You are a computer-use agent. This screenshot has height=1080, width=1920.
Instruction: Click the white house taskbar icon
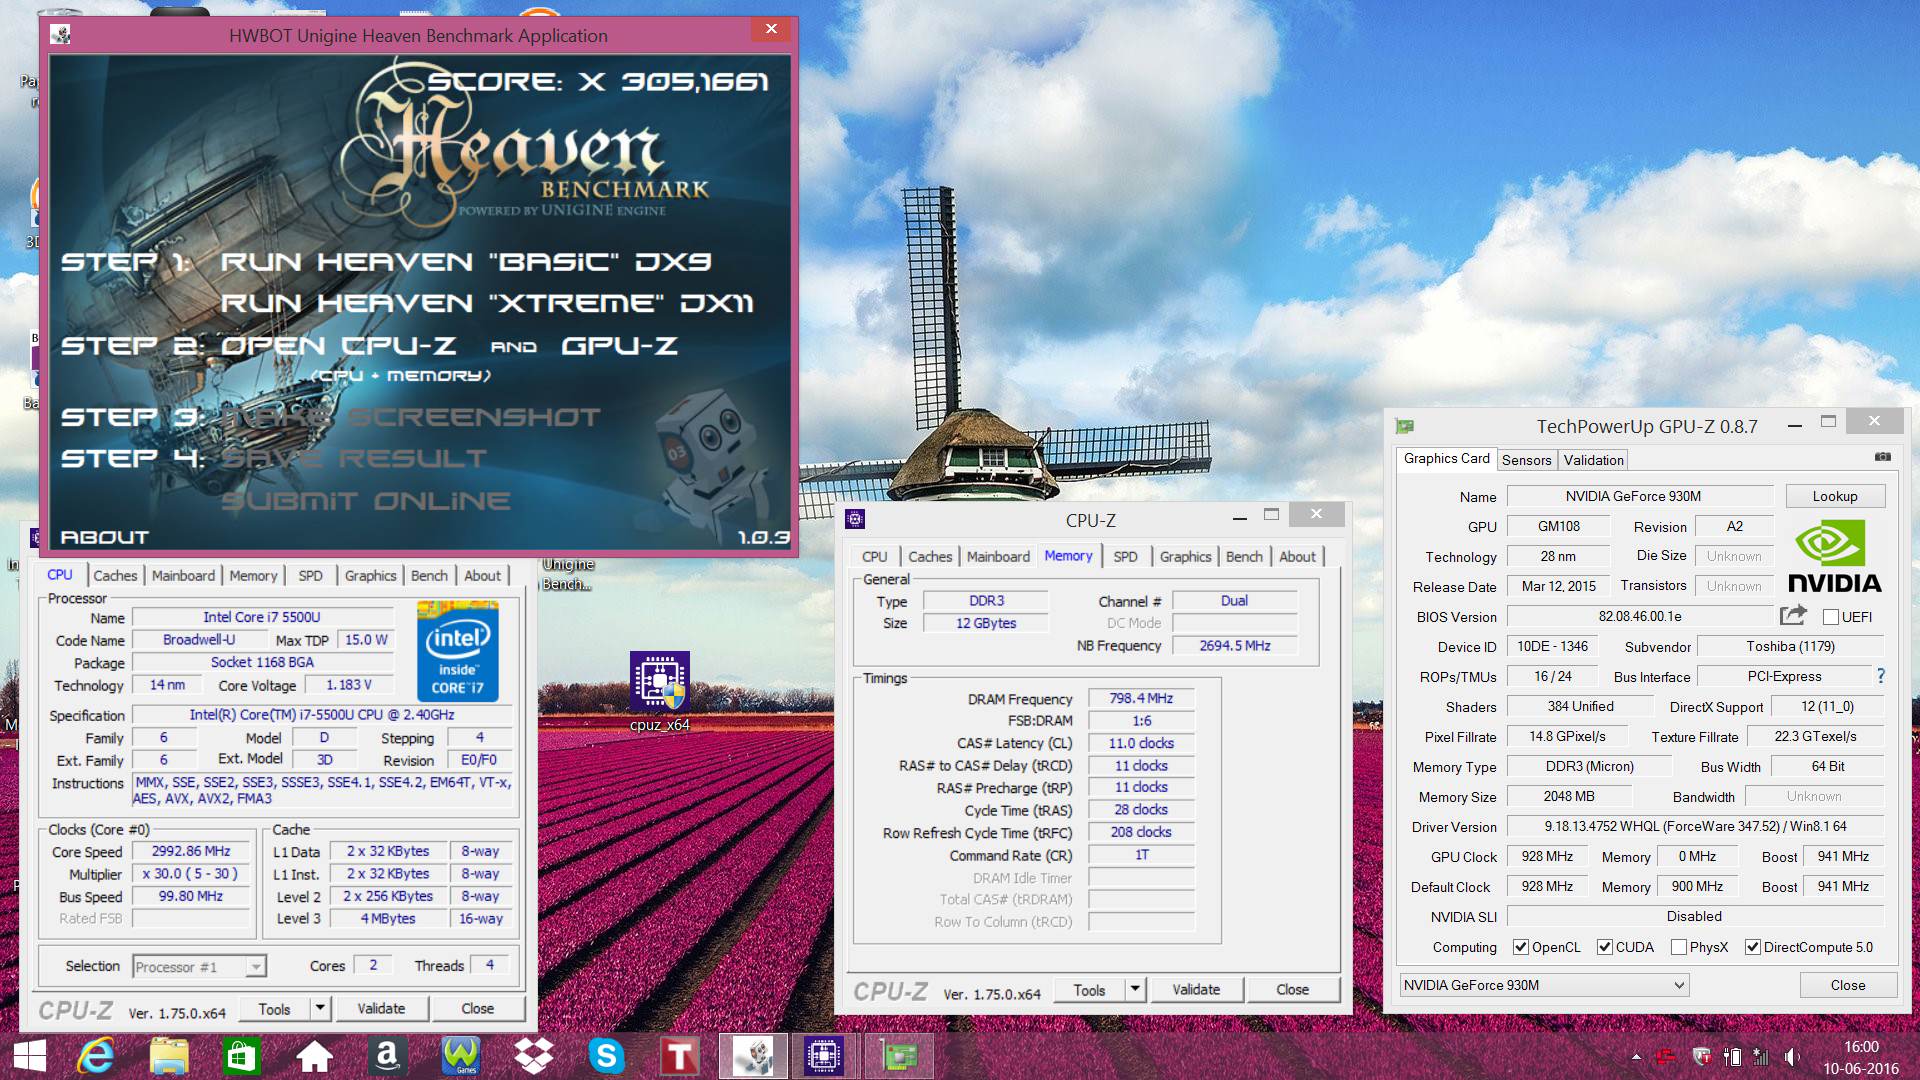pyautogui.click(x=314, y=1056)
